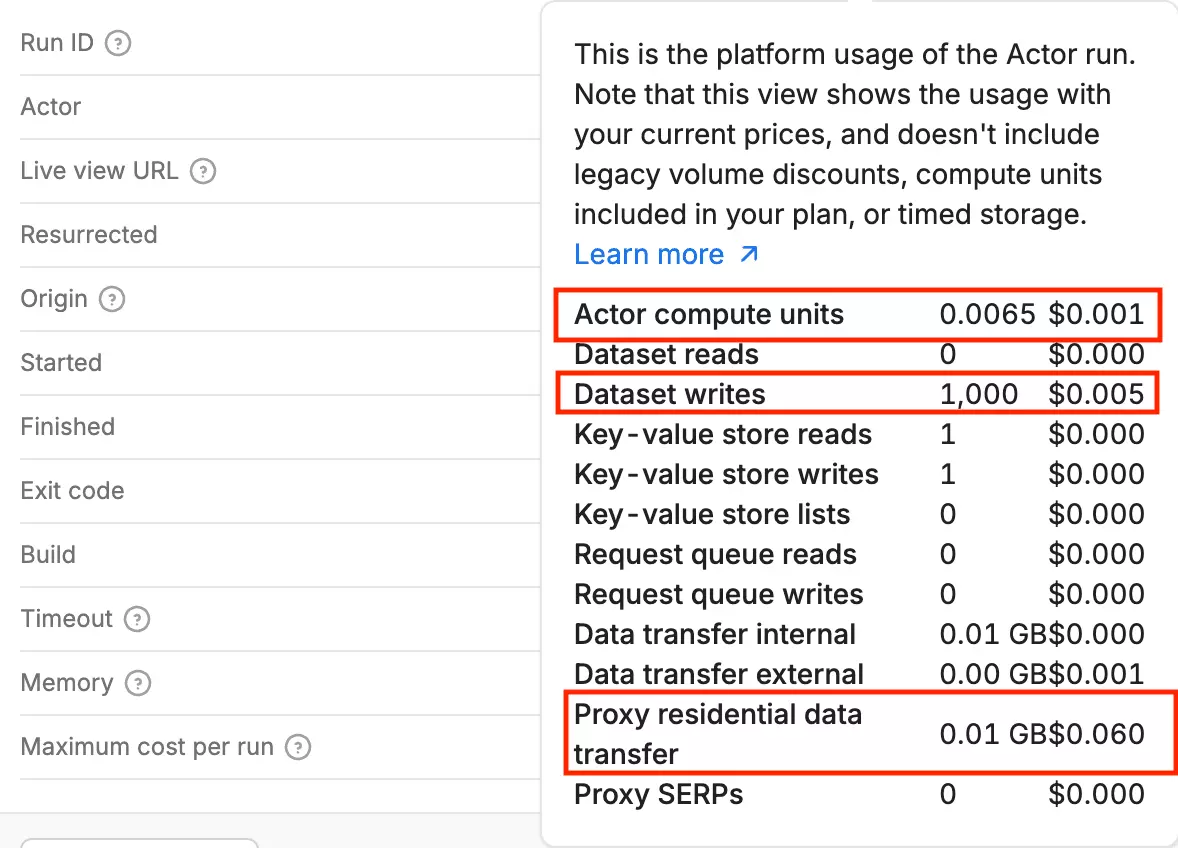Click the Exit code field

tap(71, 491)
